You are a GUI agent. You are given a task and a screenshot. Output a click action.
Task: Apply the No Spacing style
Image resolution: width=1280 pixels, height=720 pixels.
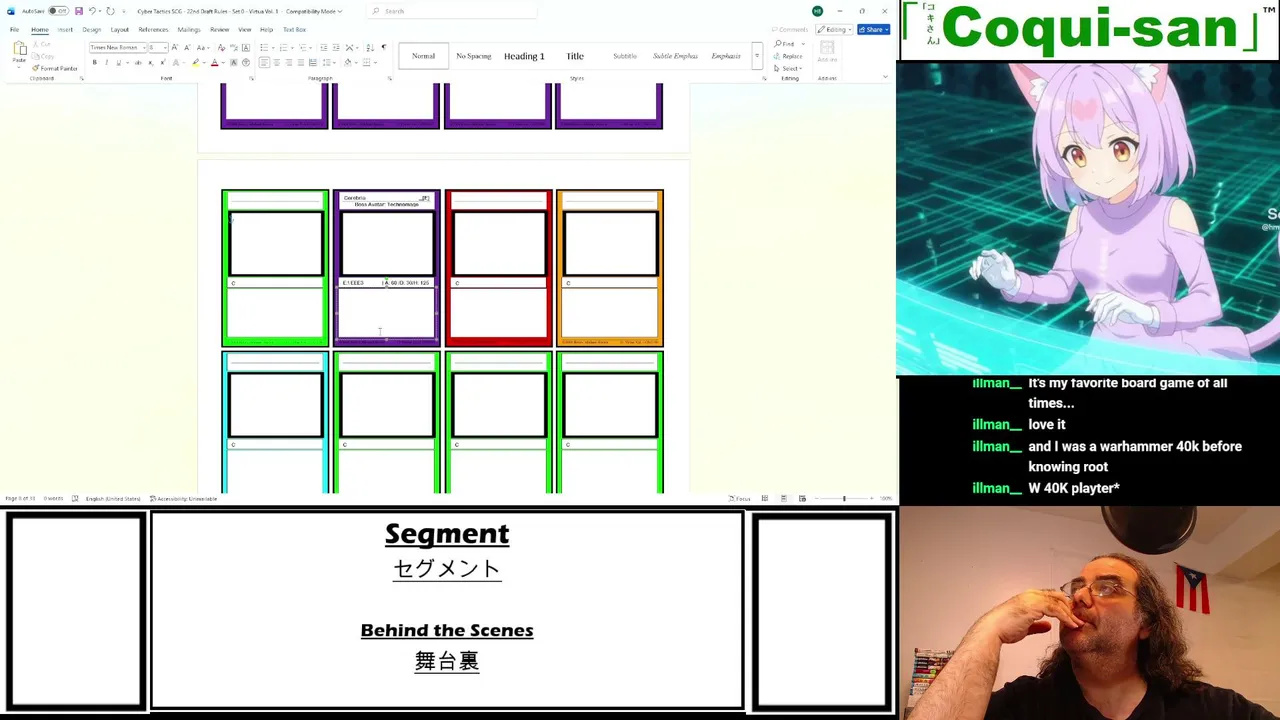pos(474,56)
